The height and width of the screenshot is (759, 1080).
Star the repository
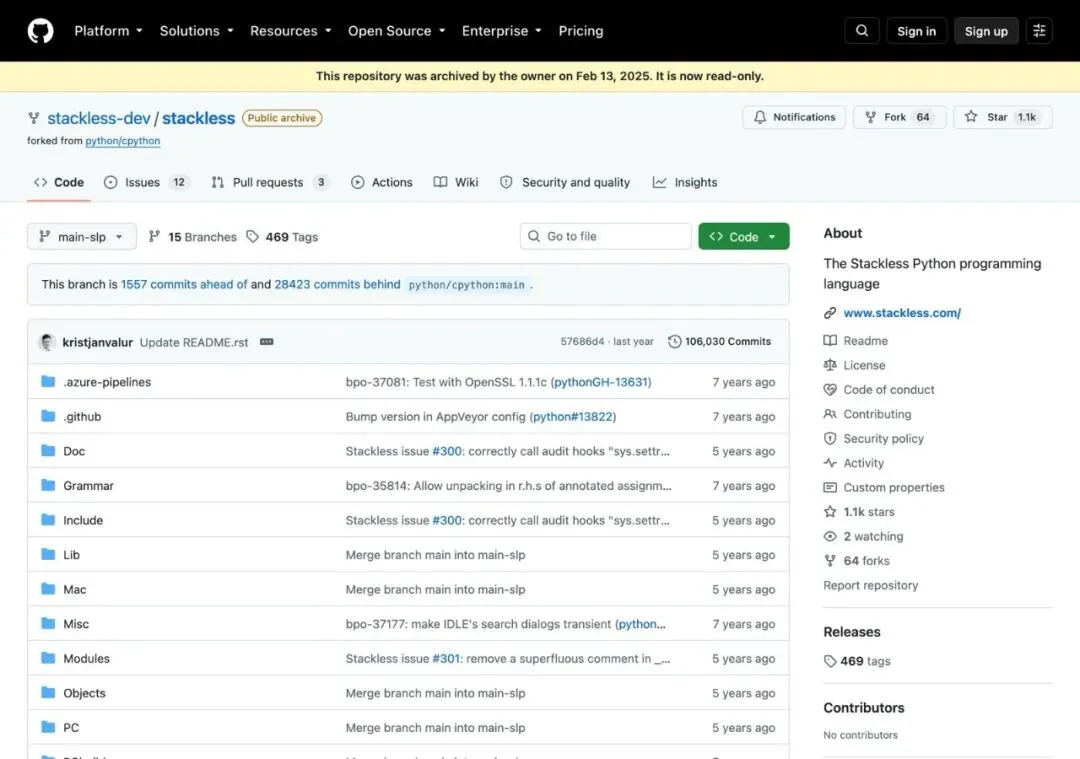(1003, 117)
